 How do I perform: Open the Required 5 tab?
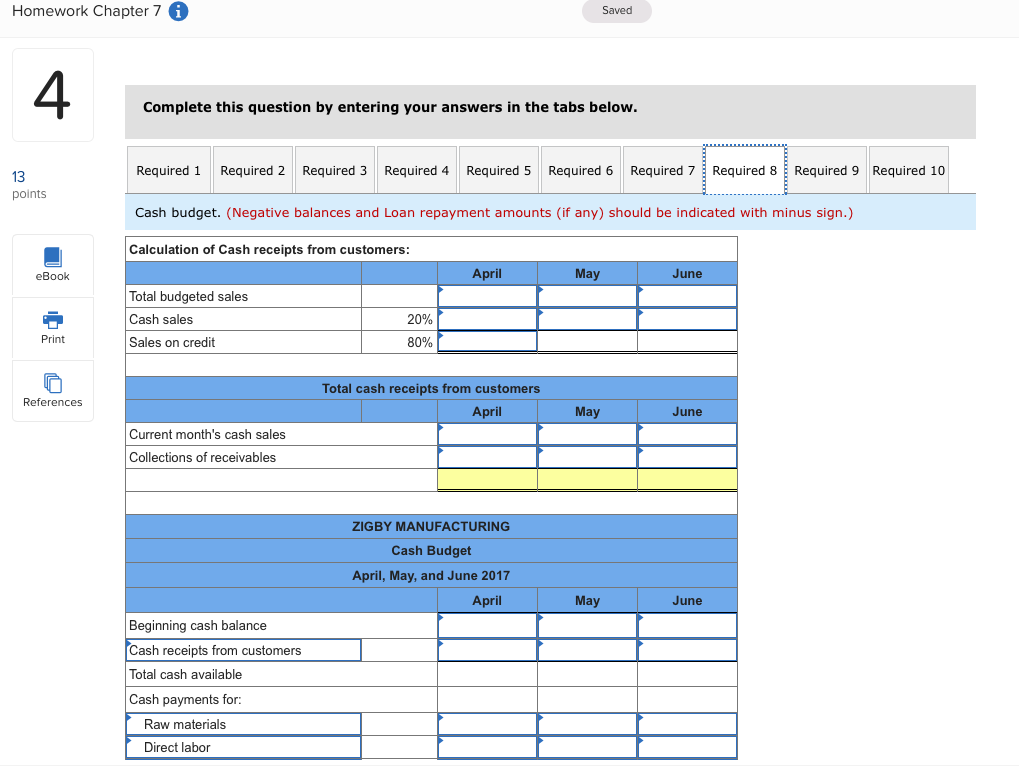(x=498, y=170)
